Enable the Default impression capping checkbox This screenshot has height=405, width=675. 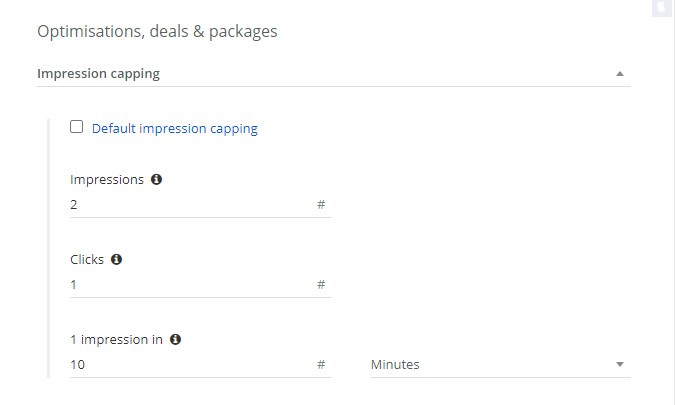tap(77, 127)
